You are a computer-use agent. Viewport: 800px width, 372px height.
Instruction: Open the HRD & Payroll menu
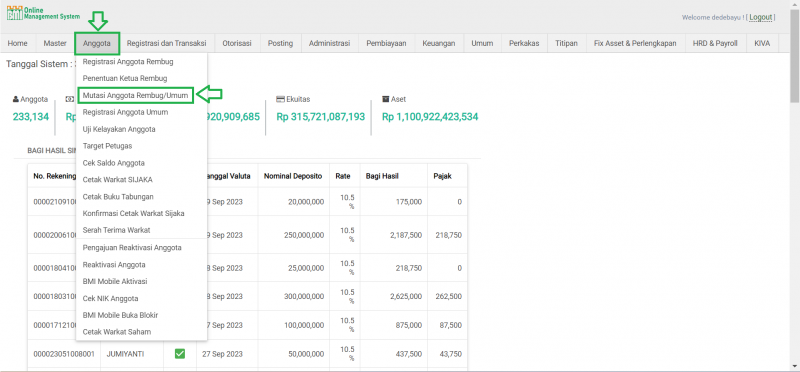[715, 43]
